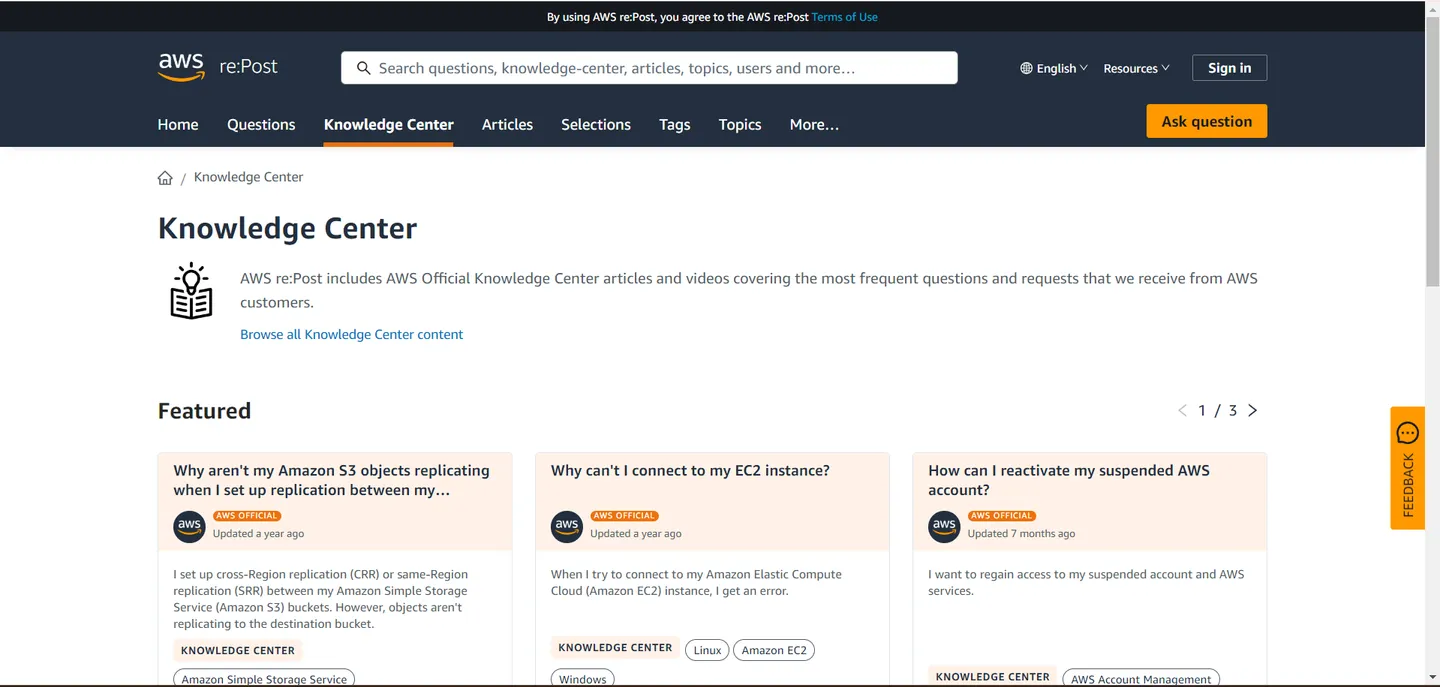Click AWS OFFICIAL badge on suspended account card
1440x687 pixels.
point(1001,516)
